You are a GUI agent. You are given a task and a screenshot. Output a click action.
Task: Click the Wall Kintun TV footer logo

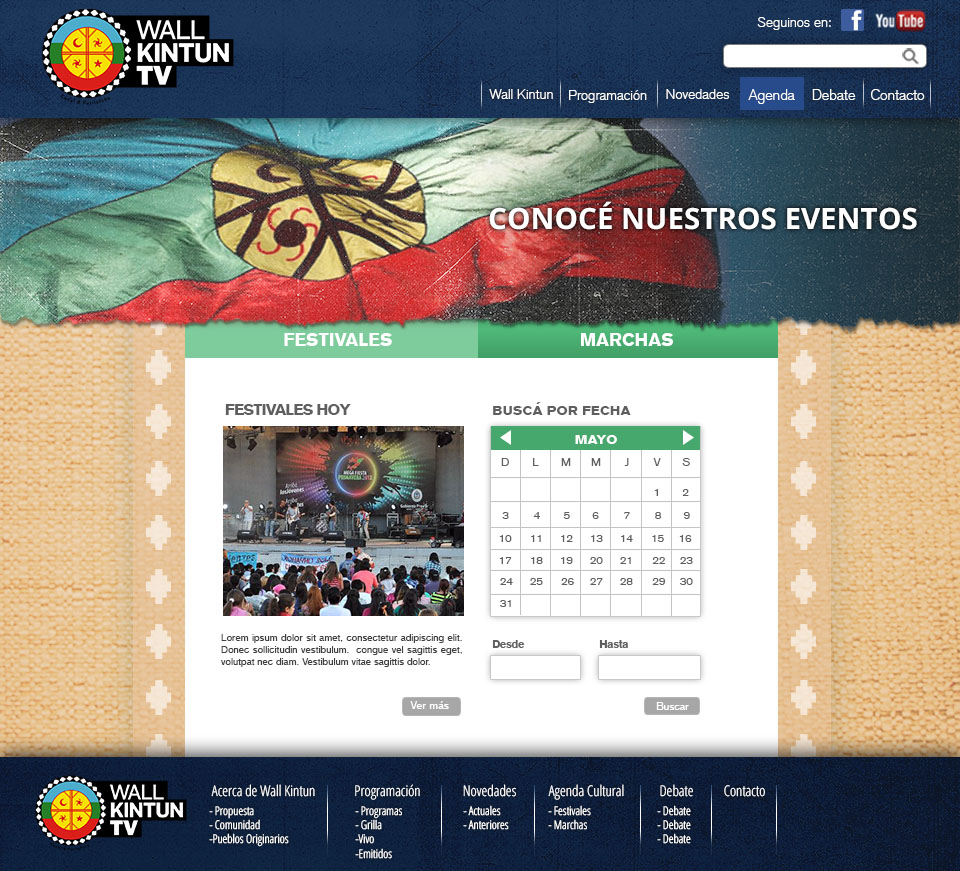pyautogui.click(x=110, y=810)
